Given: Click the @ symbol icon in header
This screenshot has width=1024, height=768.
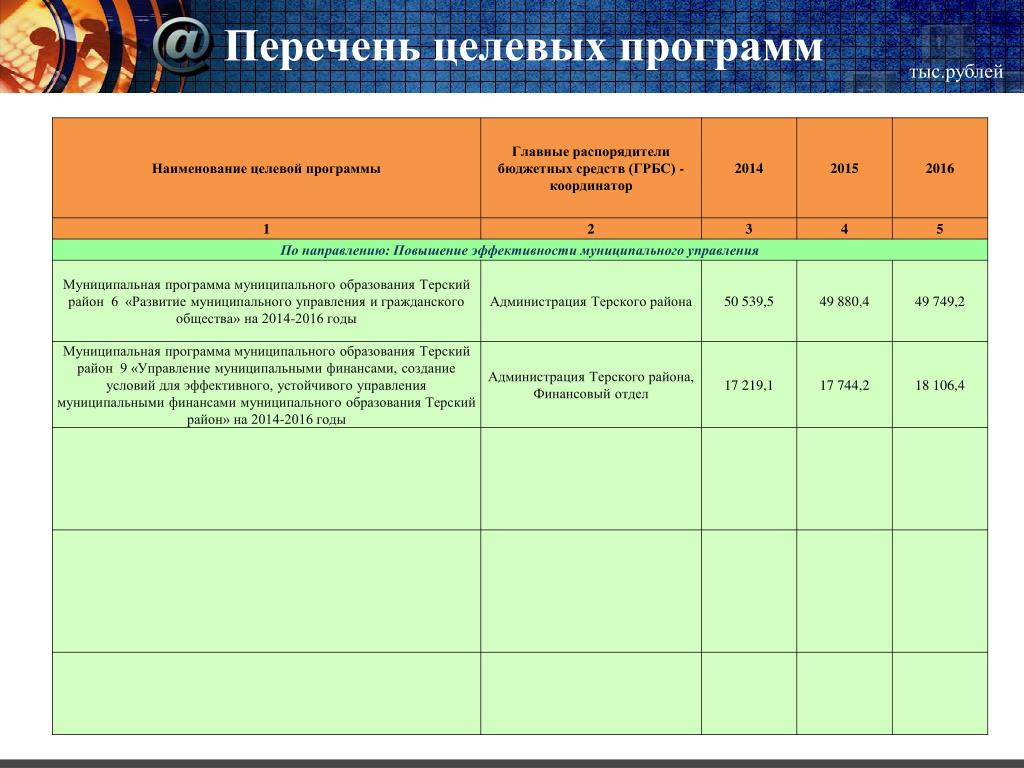Looking at the screenshot, I should [183, 46].
